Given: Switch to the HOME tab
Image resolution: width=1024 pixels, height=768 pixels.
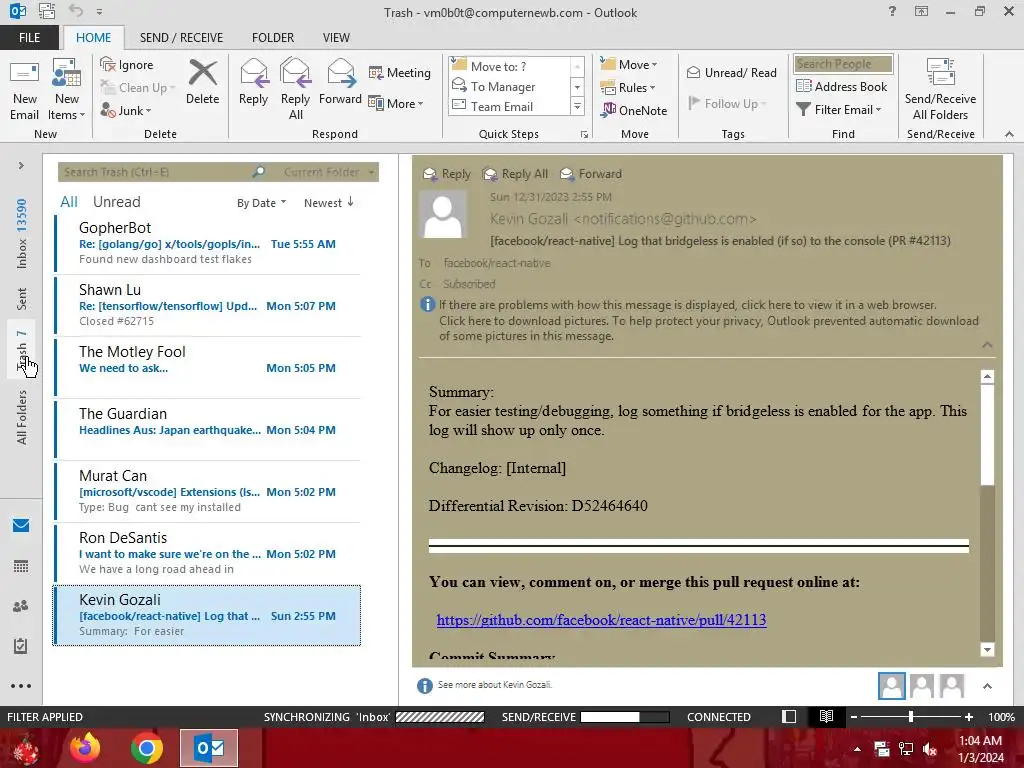Looking at the screenshot, I should 93,38.
